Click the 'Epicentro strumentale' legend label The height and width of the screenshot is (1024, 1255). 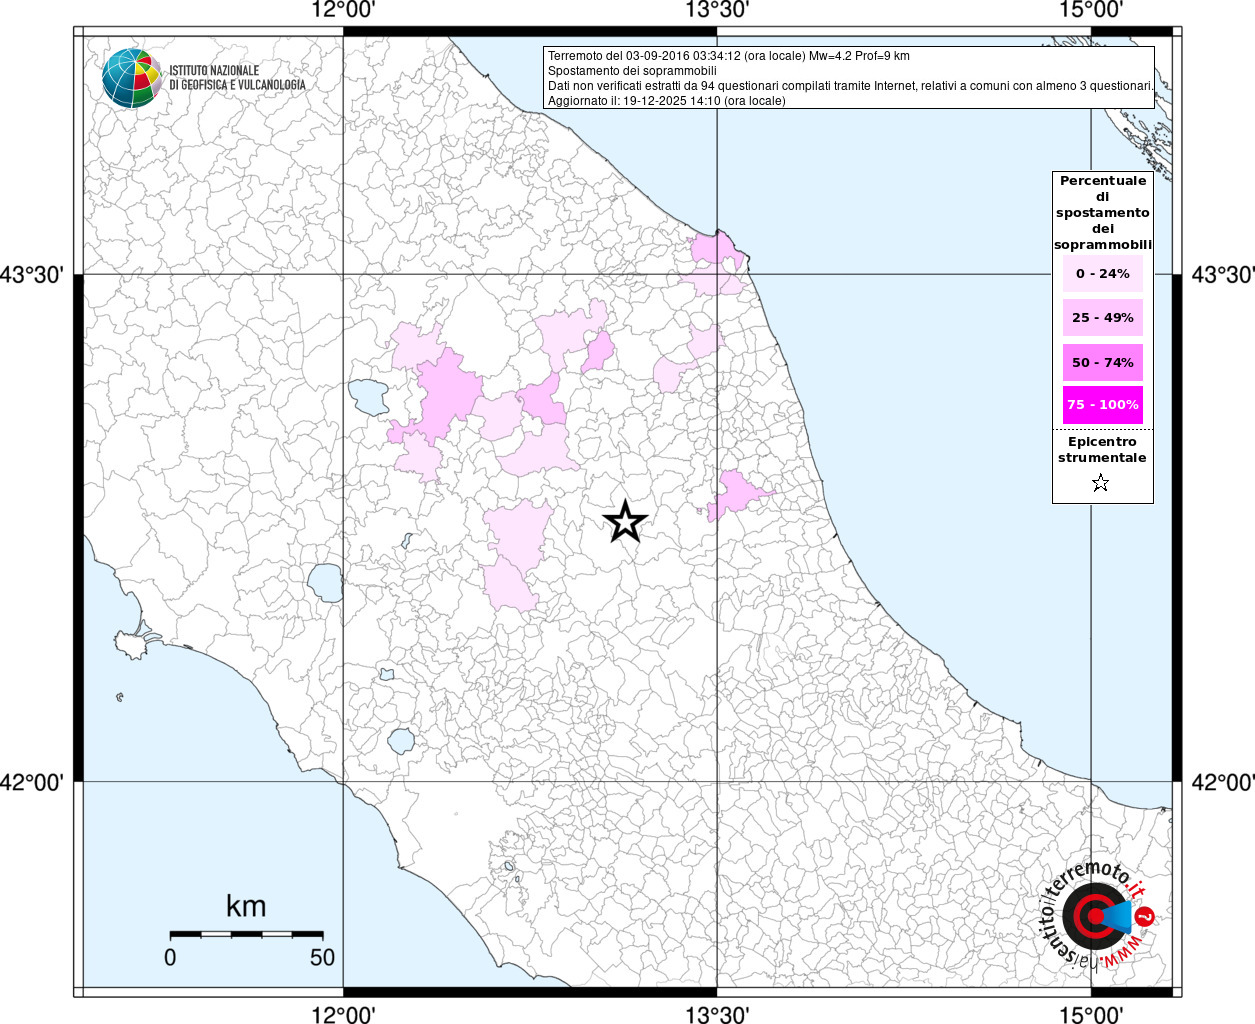click(1102, 450)
